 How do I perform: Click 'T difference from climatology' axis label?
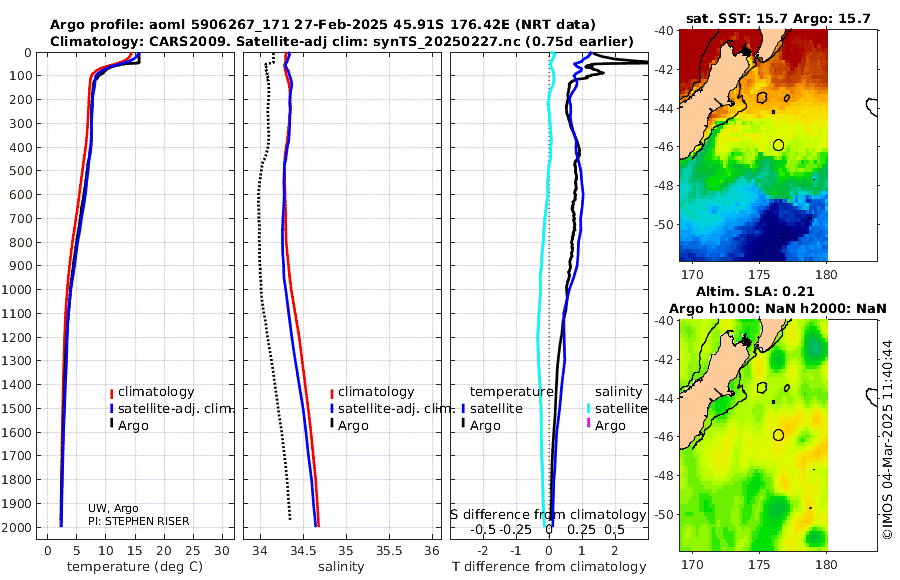(x=549, y=567)
